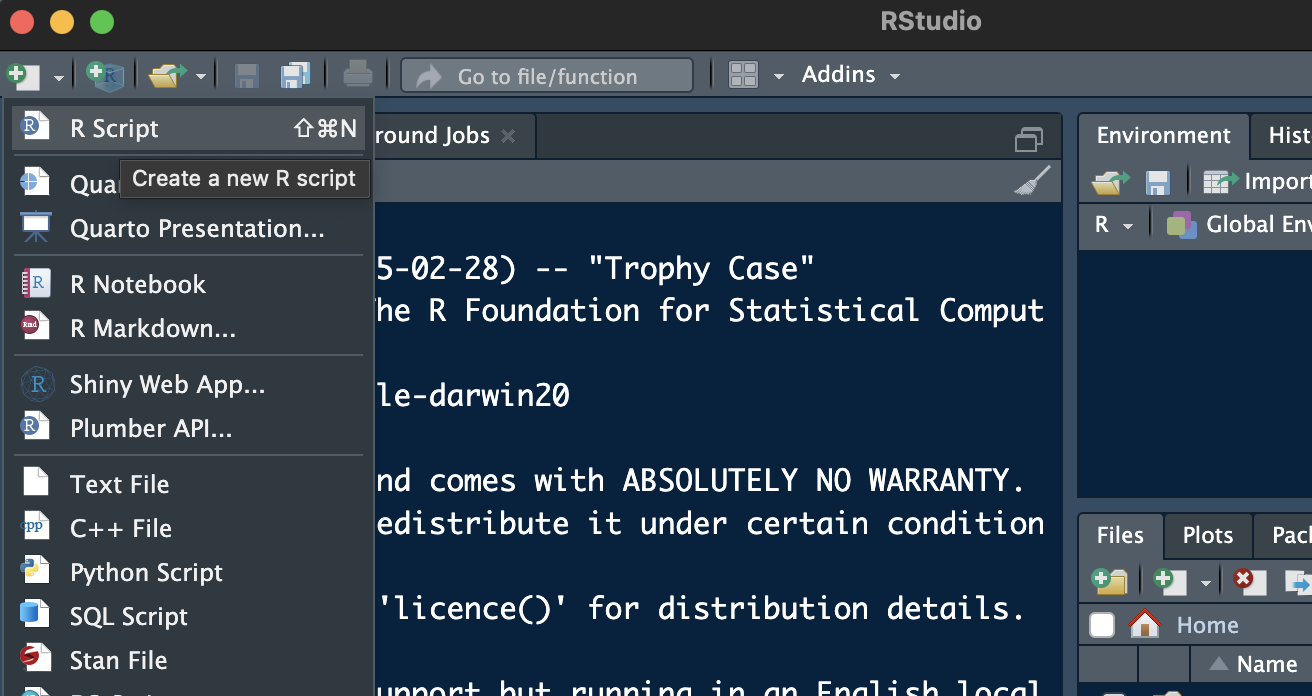The image size is (1312, 696).
Task: Click Import Dataset in the Environment pane
Action: pos(1257,181)
